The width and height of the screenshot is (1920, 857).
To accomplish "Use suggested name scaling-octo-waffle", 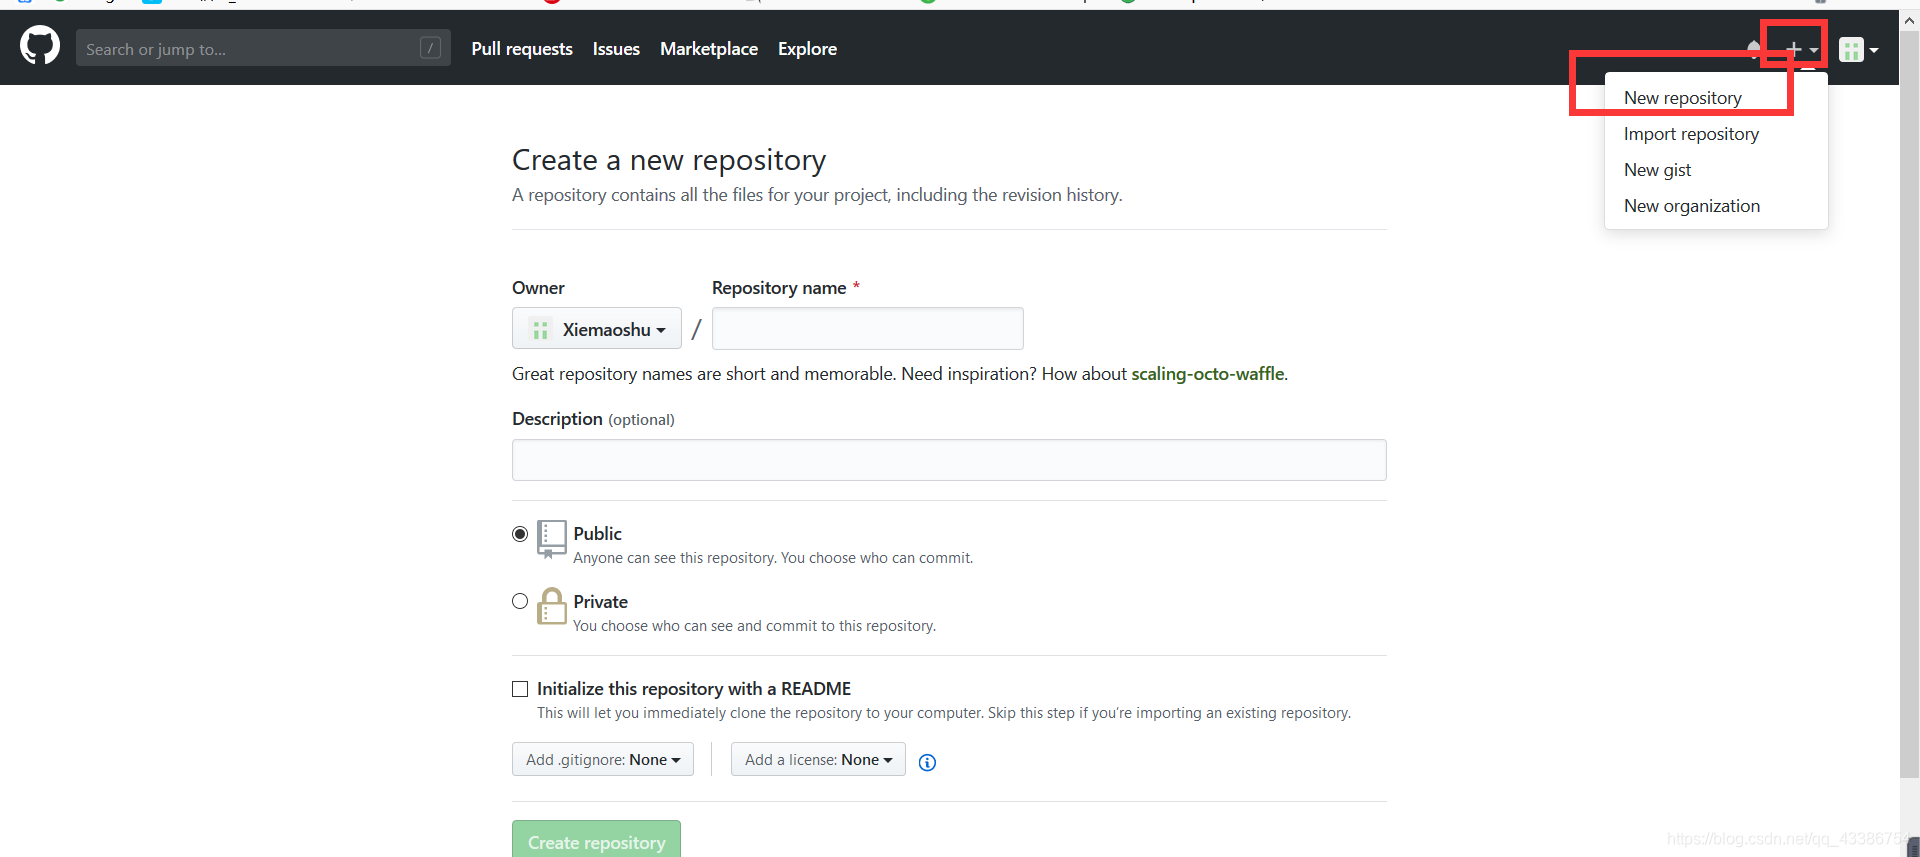I will 1208,374.
